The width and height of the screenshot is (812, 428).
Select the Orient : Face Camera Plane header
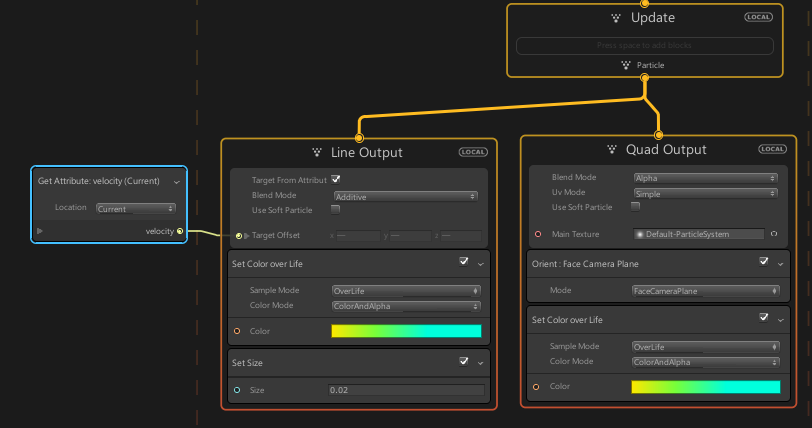point(658,264)
